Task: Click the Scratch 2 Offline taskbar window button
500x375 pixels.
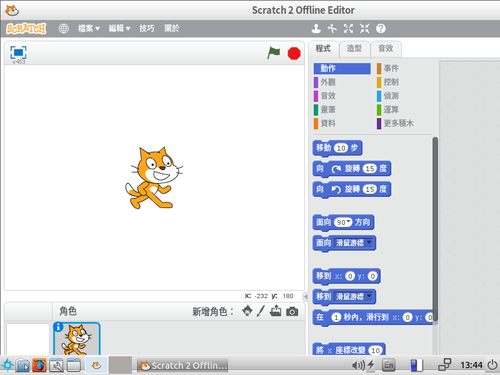Action: 183,366
